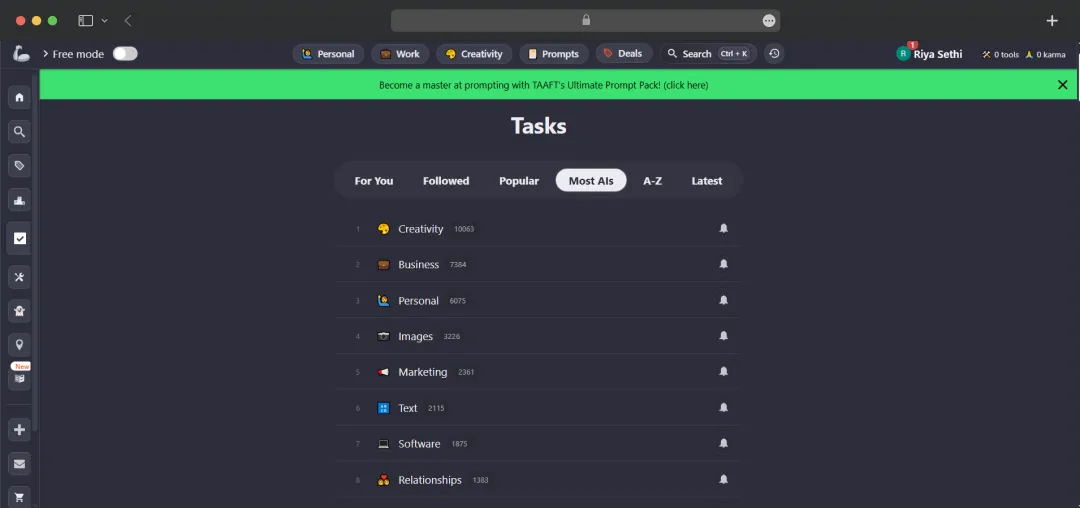Open the ghost icon in sidebar
Image resolution: width=1080 pixels, height=508 pixels.
[19, 311]
